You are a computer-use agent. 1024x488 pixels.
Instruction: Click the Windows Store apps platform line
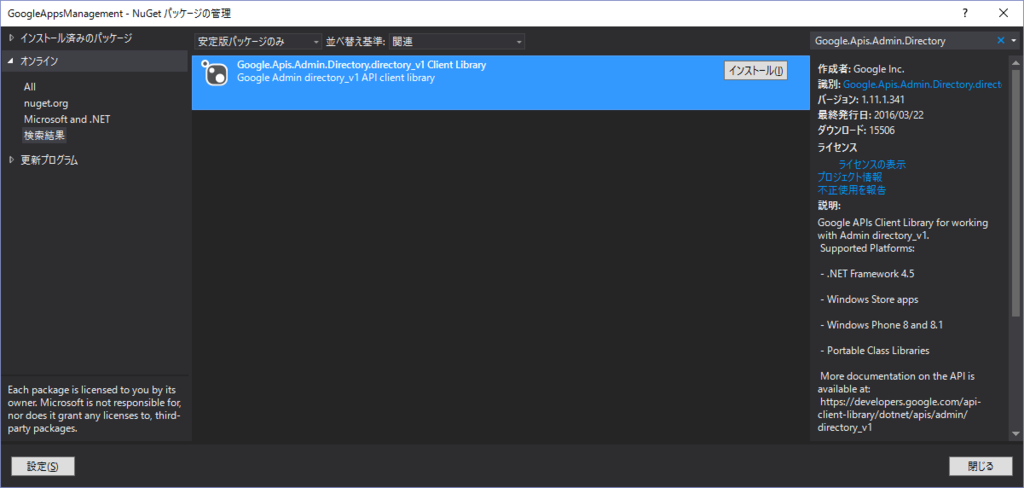869,299
